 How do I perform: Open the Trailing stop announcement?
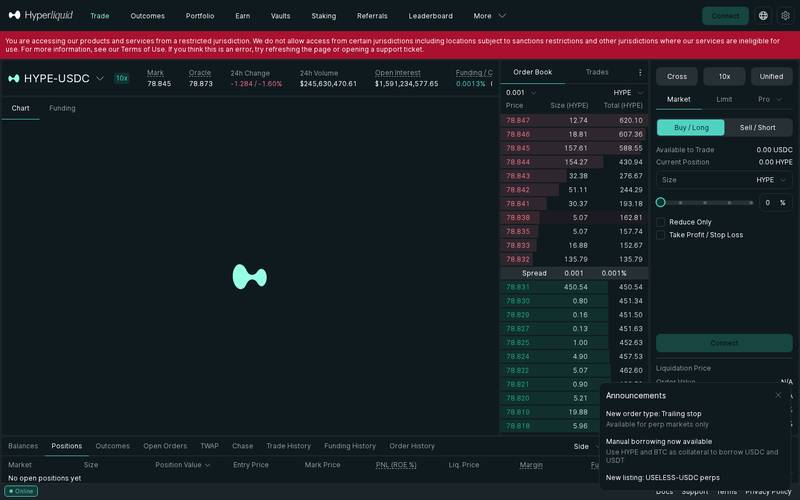tap(653, 414)
